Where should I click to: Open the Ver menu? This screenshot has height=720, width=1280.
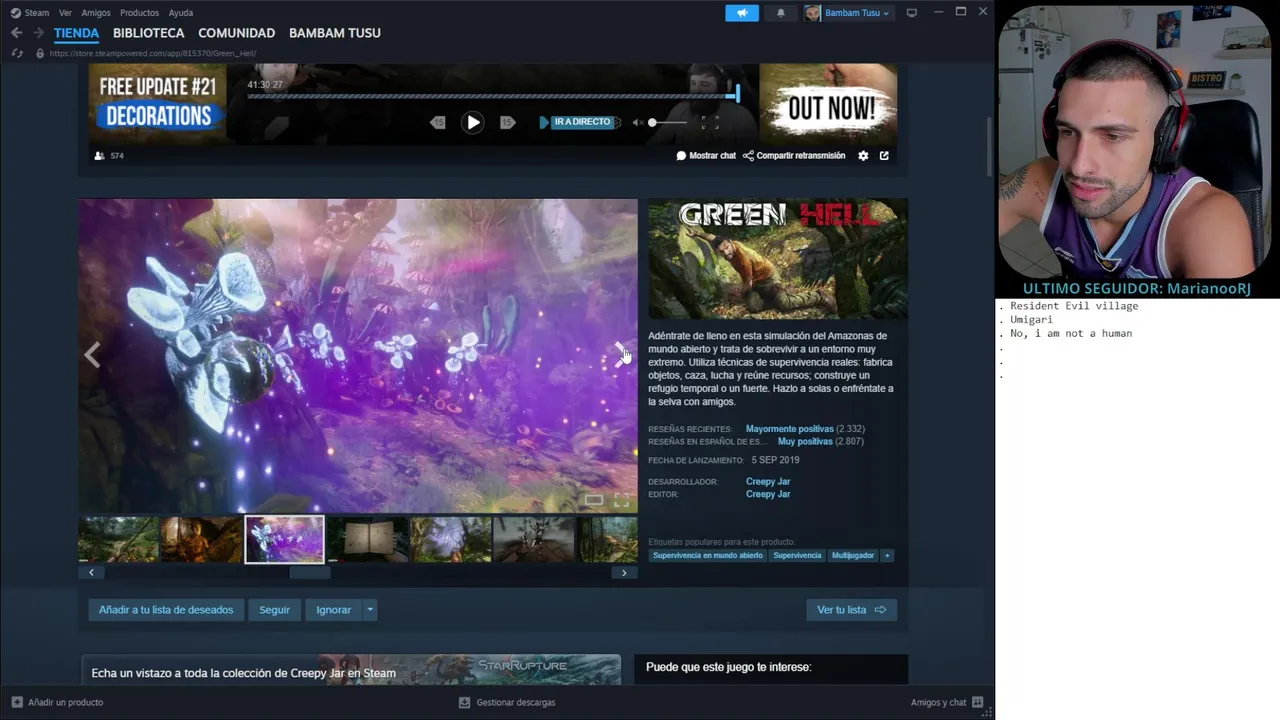tap(65, 13)
